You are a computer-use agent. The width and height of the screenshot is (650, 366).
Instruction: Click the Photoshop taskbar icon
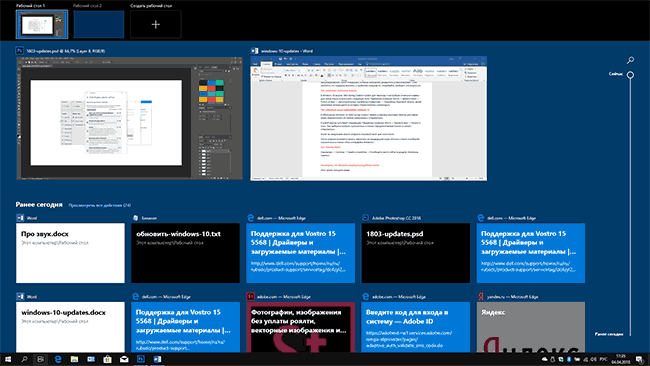[141, 359]
